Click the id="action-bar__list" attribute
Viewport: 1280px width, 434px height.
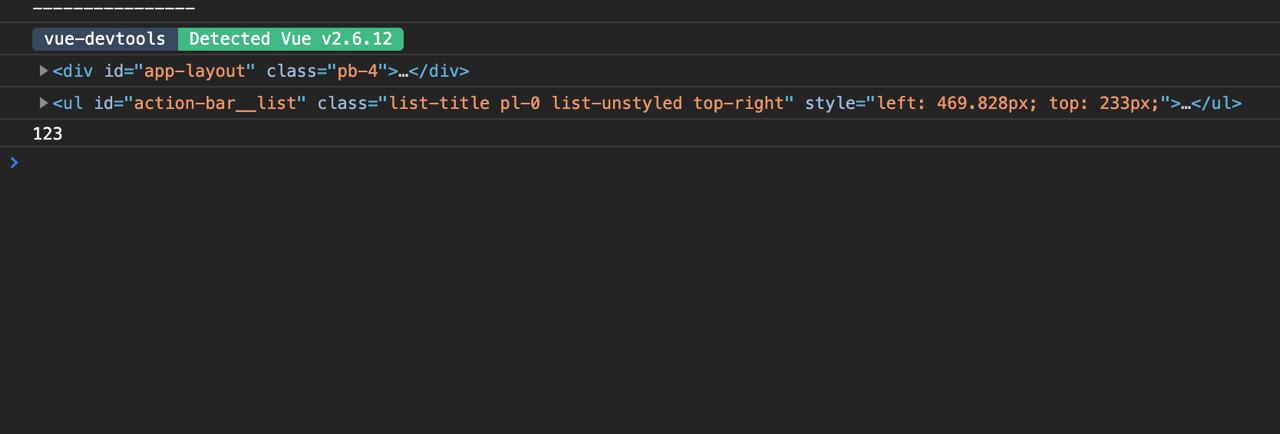point(201,103)
